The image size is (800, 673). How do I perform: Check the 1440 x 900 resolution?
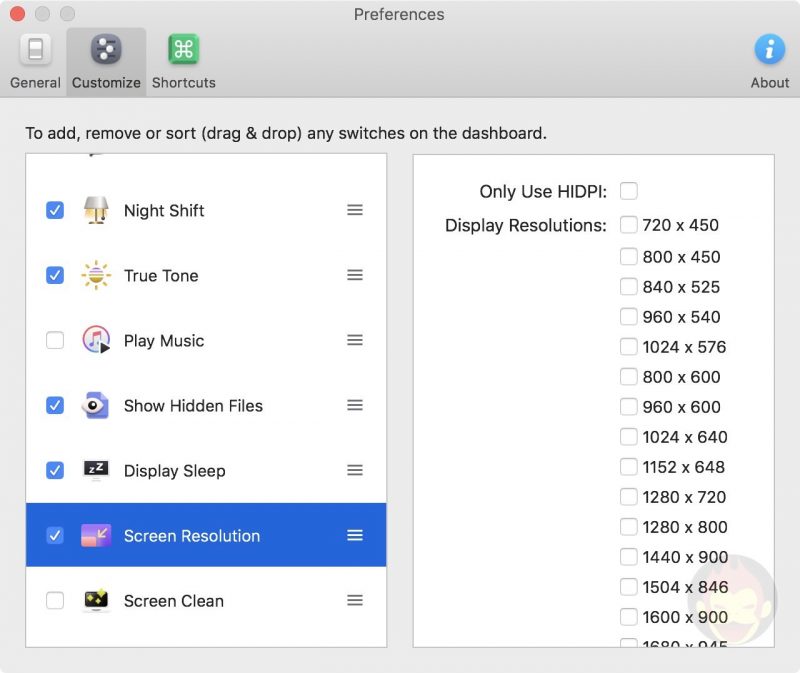[629, 557]
